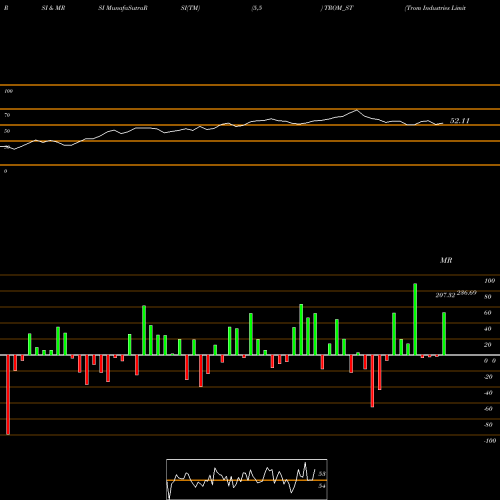This screenshot has height=500, width=500.
Task: Click the tallest green bar in MR histogram
Action: pyautogui.click(x=415, y=319)
